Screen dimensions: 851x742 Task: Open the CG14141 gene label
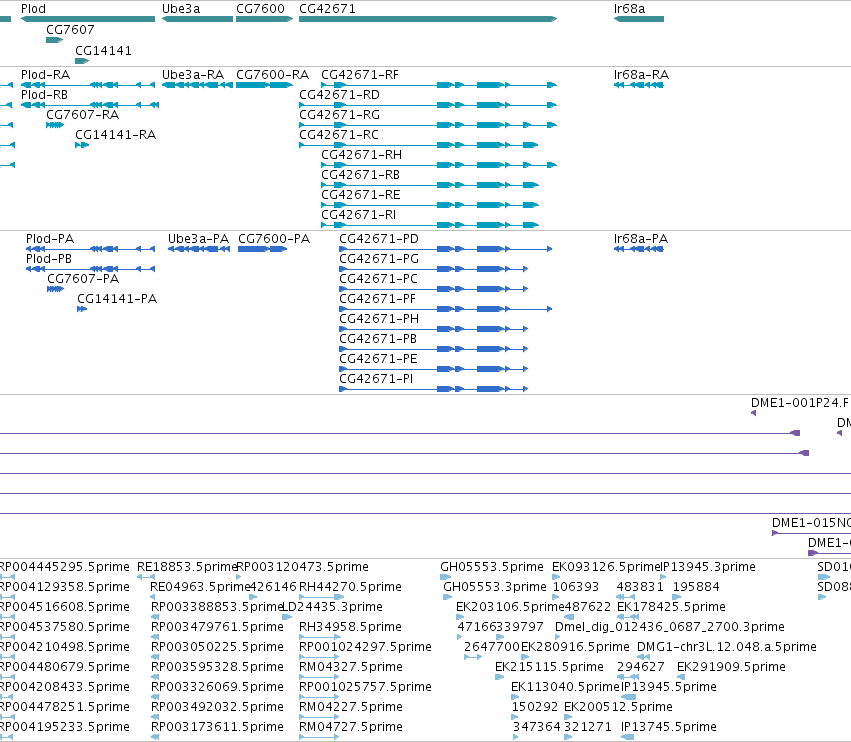point(103,50)
